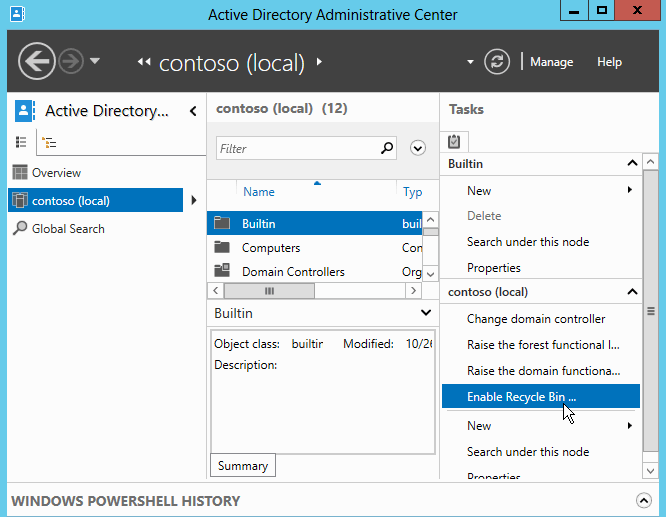
Task: Sort by the Type column header
Action: pyautogui.click(x=412, y=192)
